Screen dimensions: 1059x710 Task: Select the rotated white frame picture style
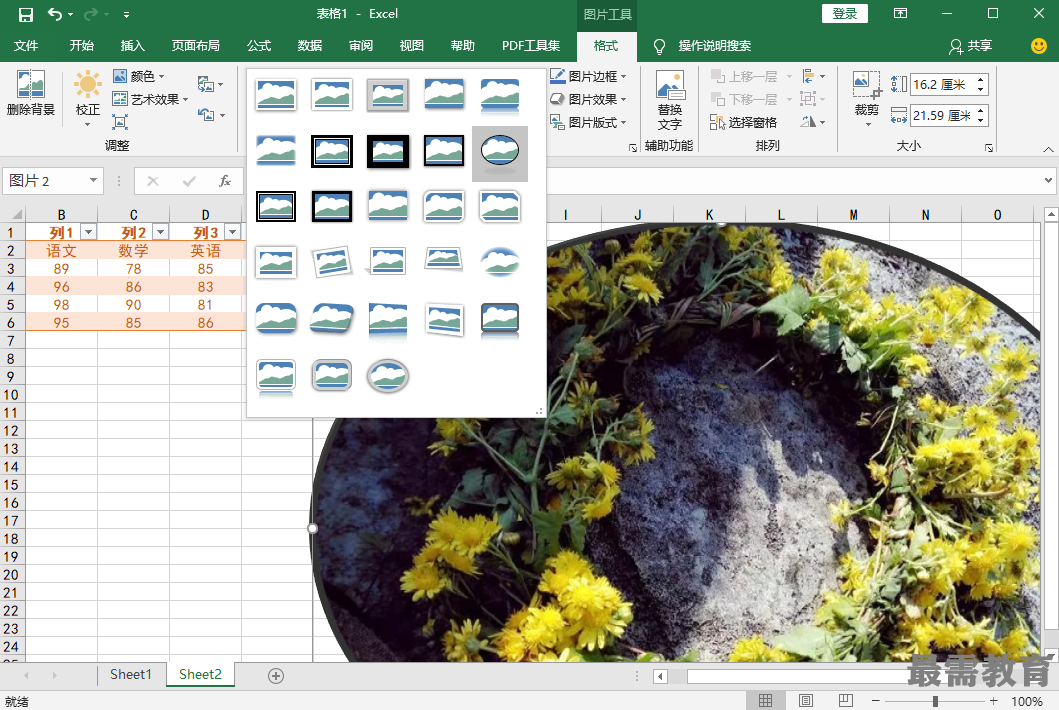332,263
